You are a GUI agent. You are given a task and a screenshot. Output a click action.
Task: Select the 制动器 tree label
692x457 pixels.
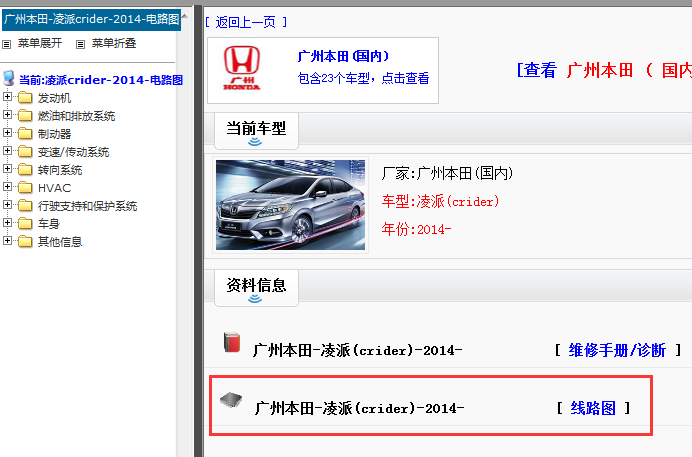click(x=54, y=134)
